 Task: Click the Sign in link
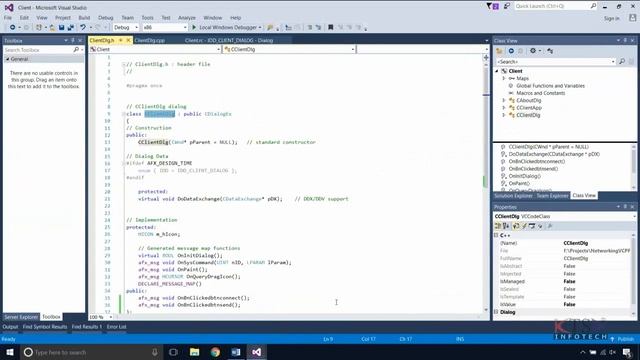(x=611, y=18)
